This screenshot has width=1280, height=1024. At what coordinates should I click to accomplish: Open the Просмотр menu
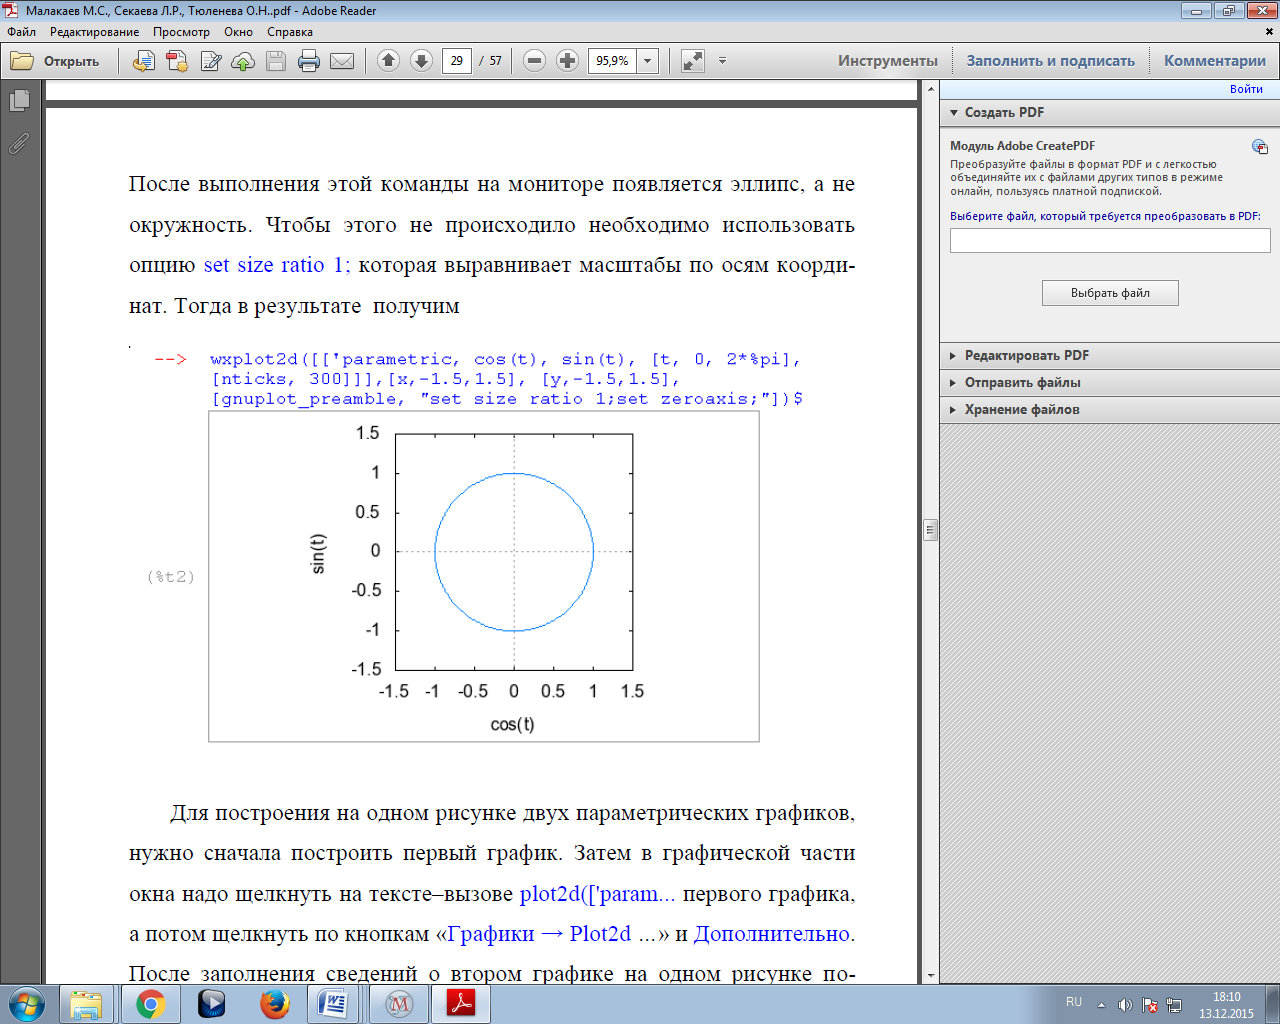click(x=181, y=32)
